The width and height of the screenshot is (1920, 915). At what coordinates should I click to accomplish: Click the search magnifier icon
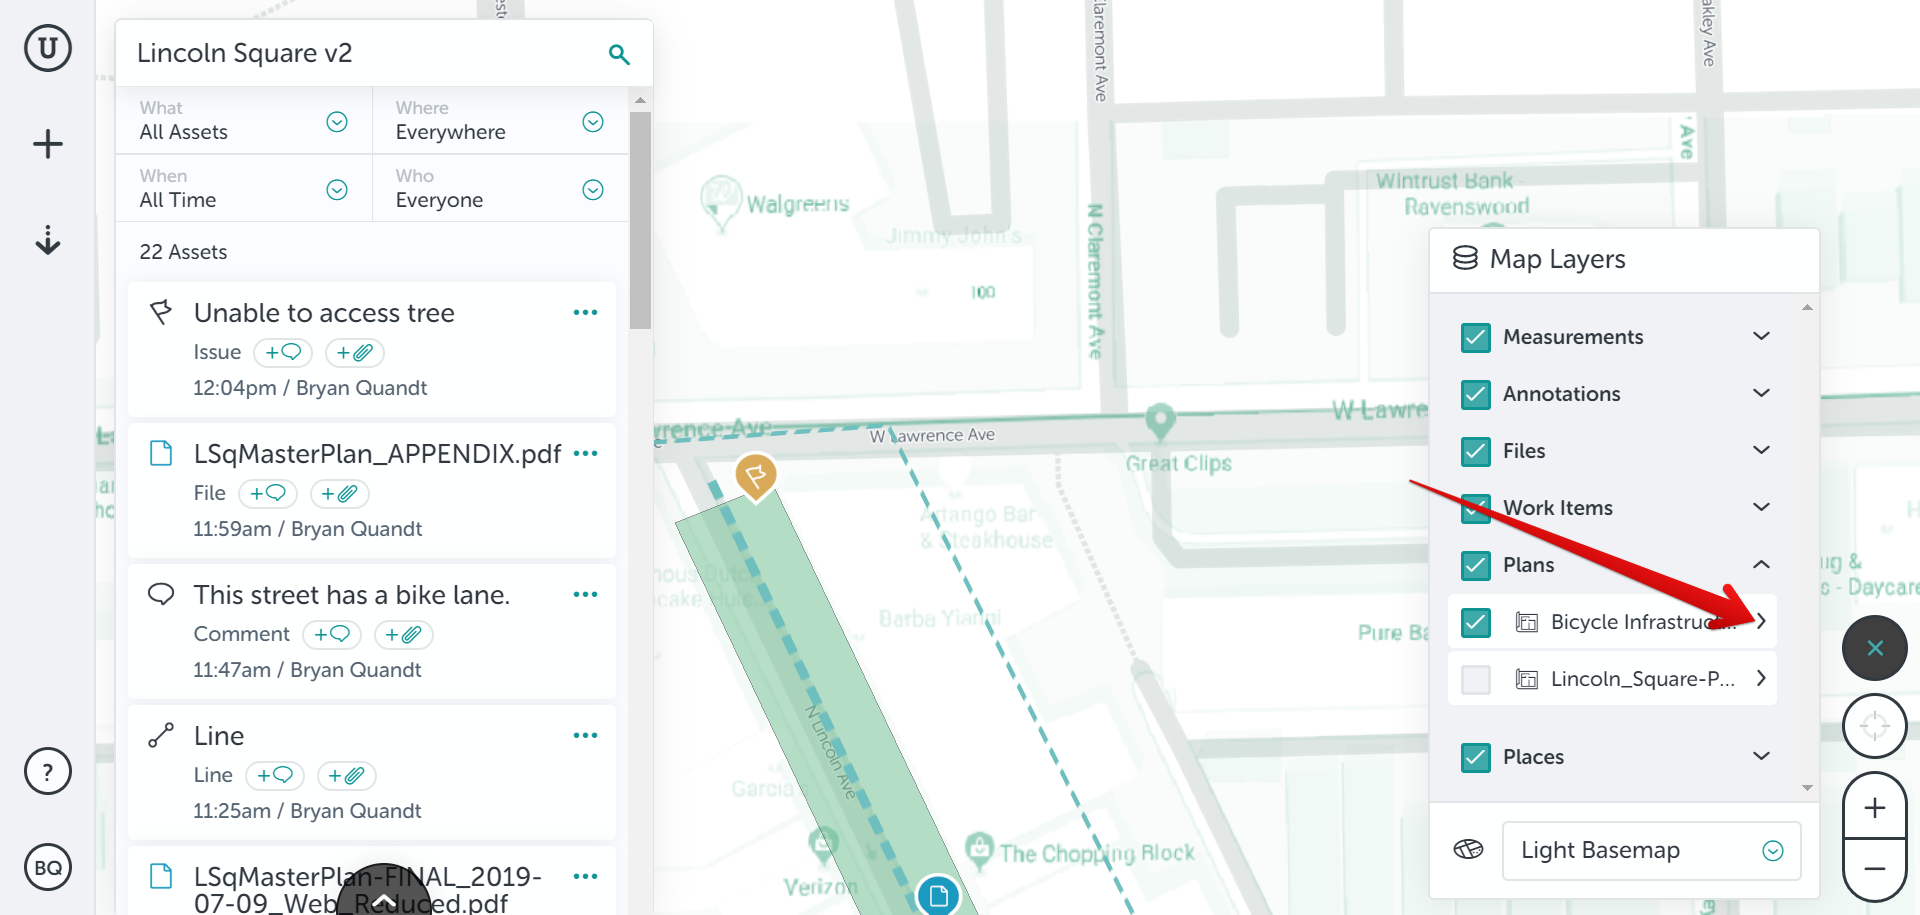(619, 54)
